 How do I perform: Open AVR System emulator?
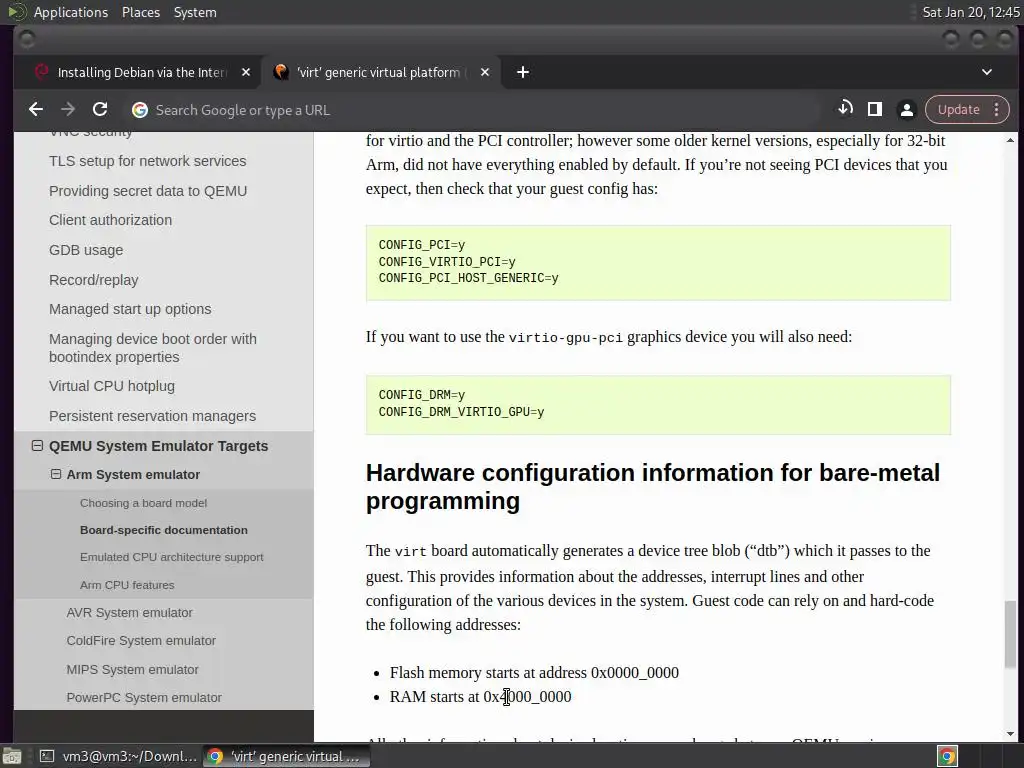129,613
